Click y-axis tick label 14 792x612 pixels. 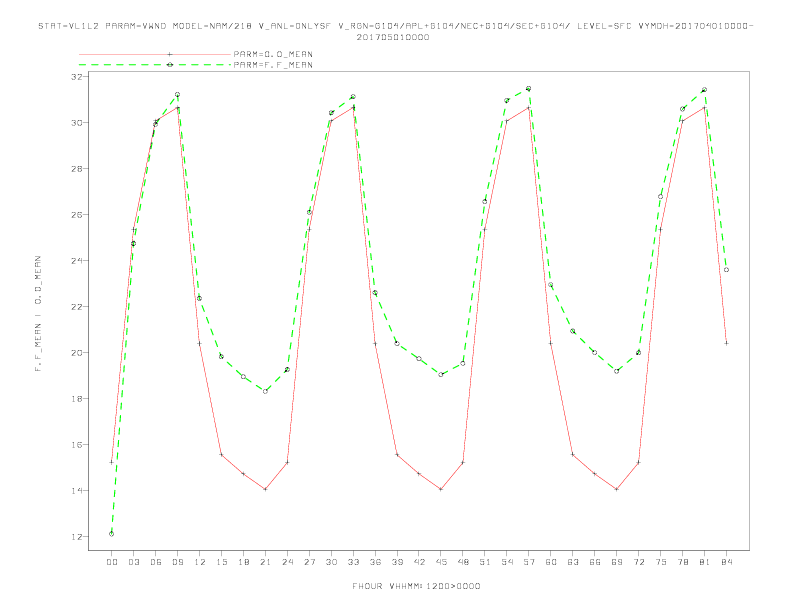click(x=77, y=491)
